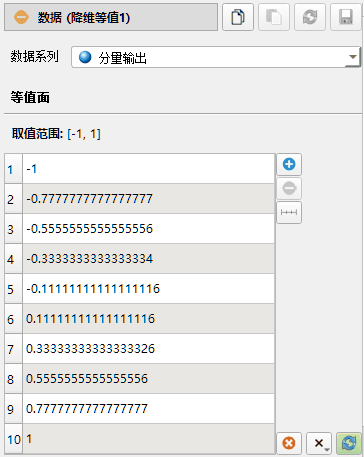Screen dimensions: 364x457
Task: Click the blue sphere icon beside 分量输出
Action: [x=85, y=57]
